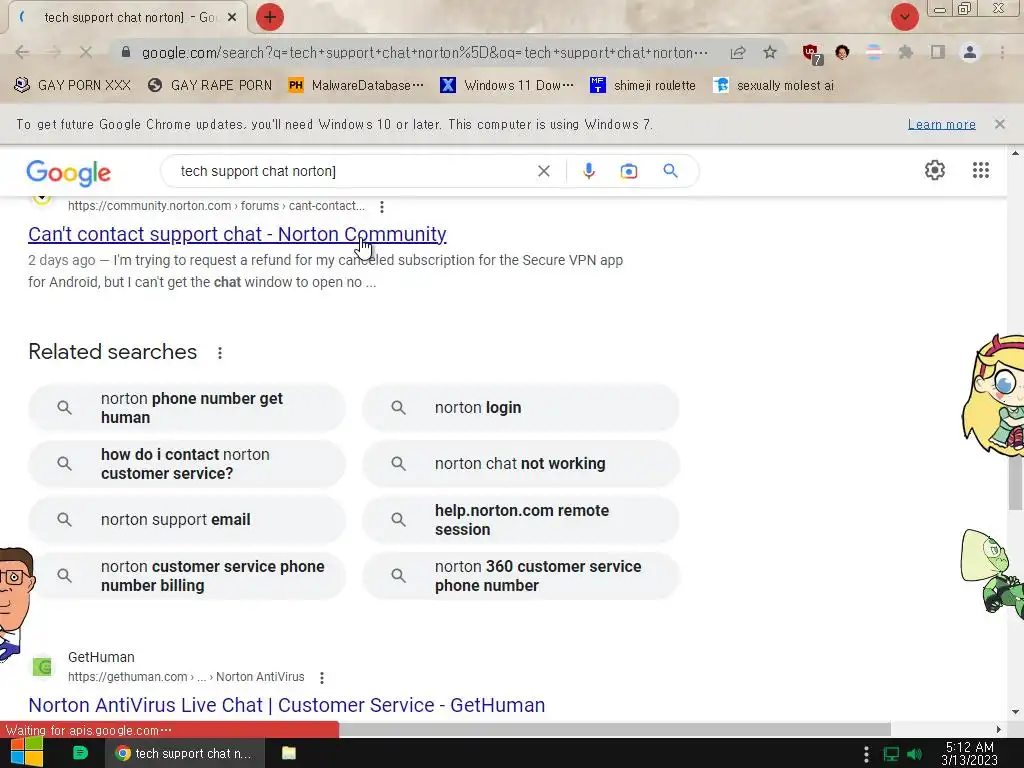Click the striped flag extension icon
Image resolution: width=1024 pixels, height=768 pixels.
point(874,52)
